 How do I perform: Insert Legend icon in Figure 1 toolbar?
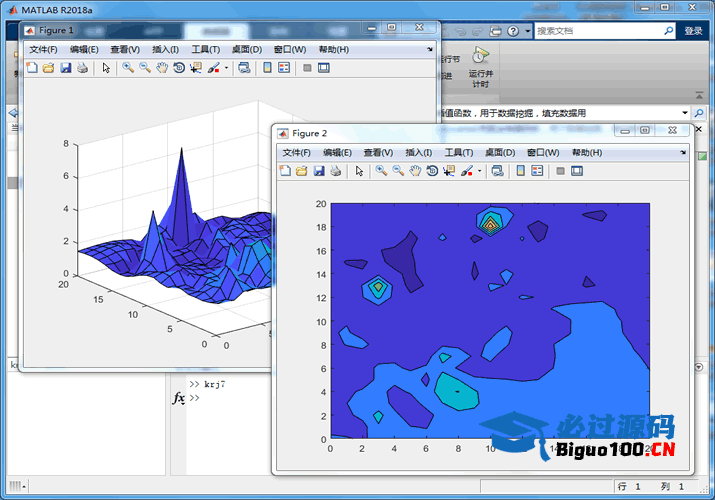point(284,68)
